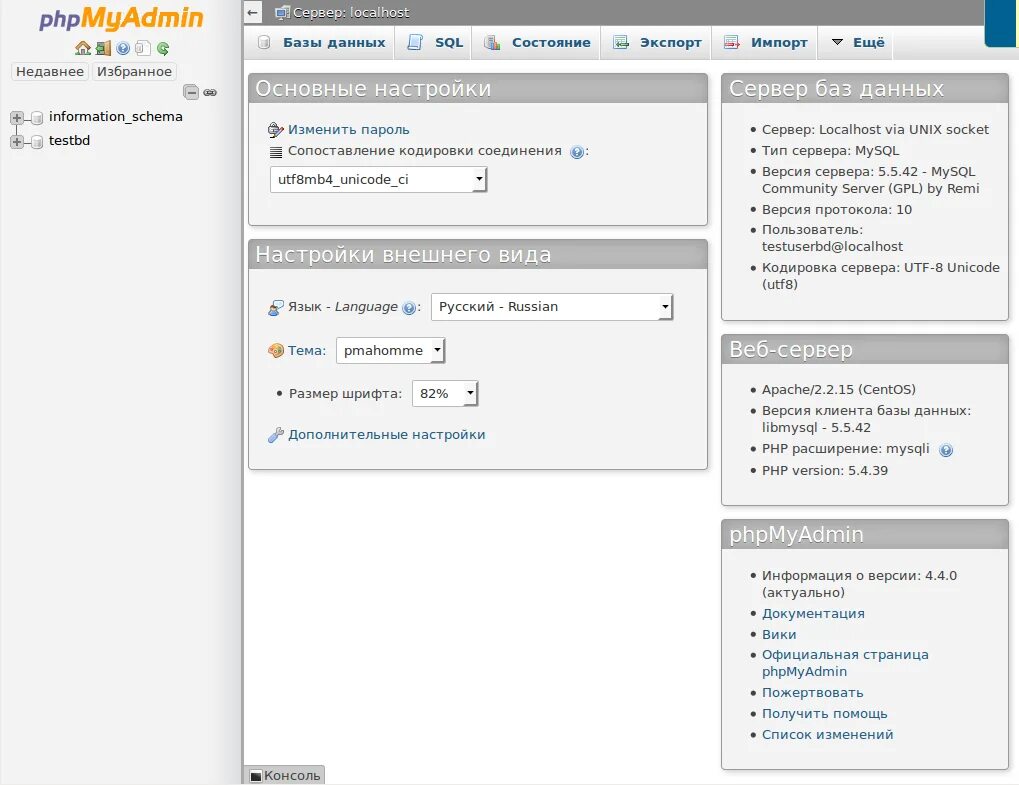Click the help icon beside PHP расширение: mysqli
1019x785 pixels.
(946, 450)
